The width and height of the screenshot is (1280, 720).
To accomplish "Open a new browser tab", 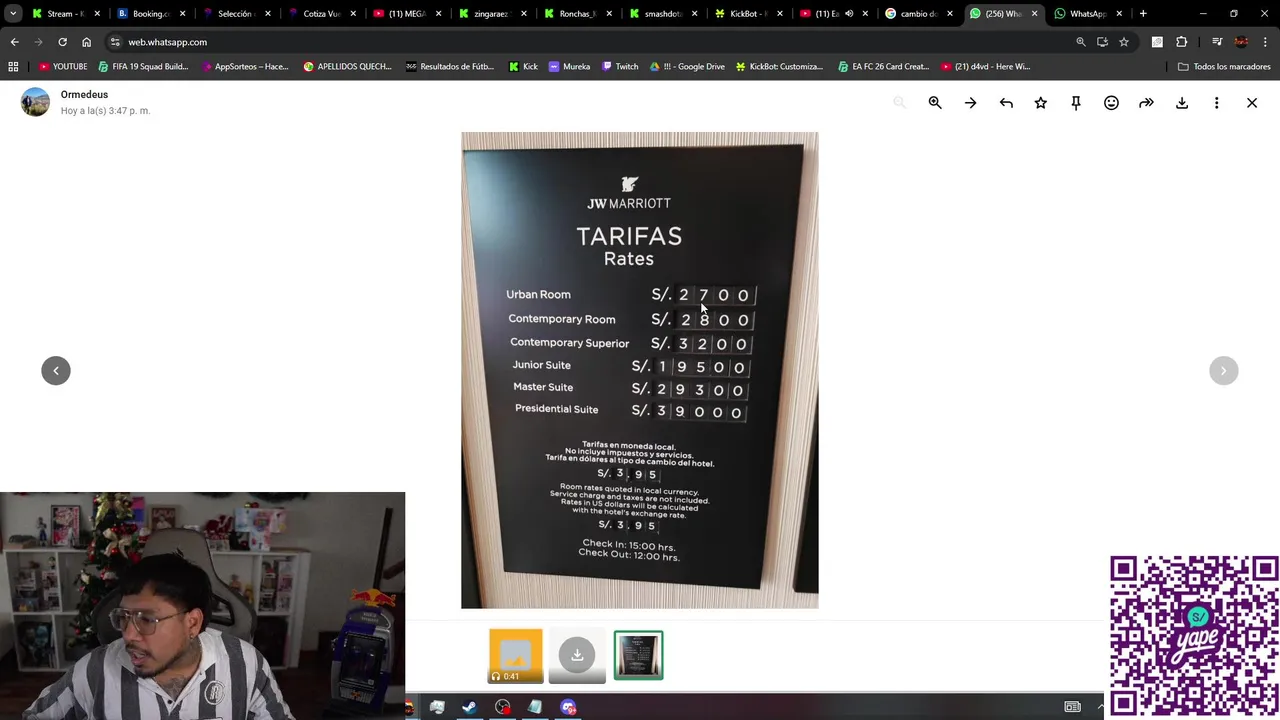I will 1143,14.
